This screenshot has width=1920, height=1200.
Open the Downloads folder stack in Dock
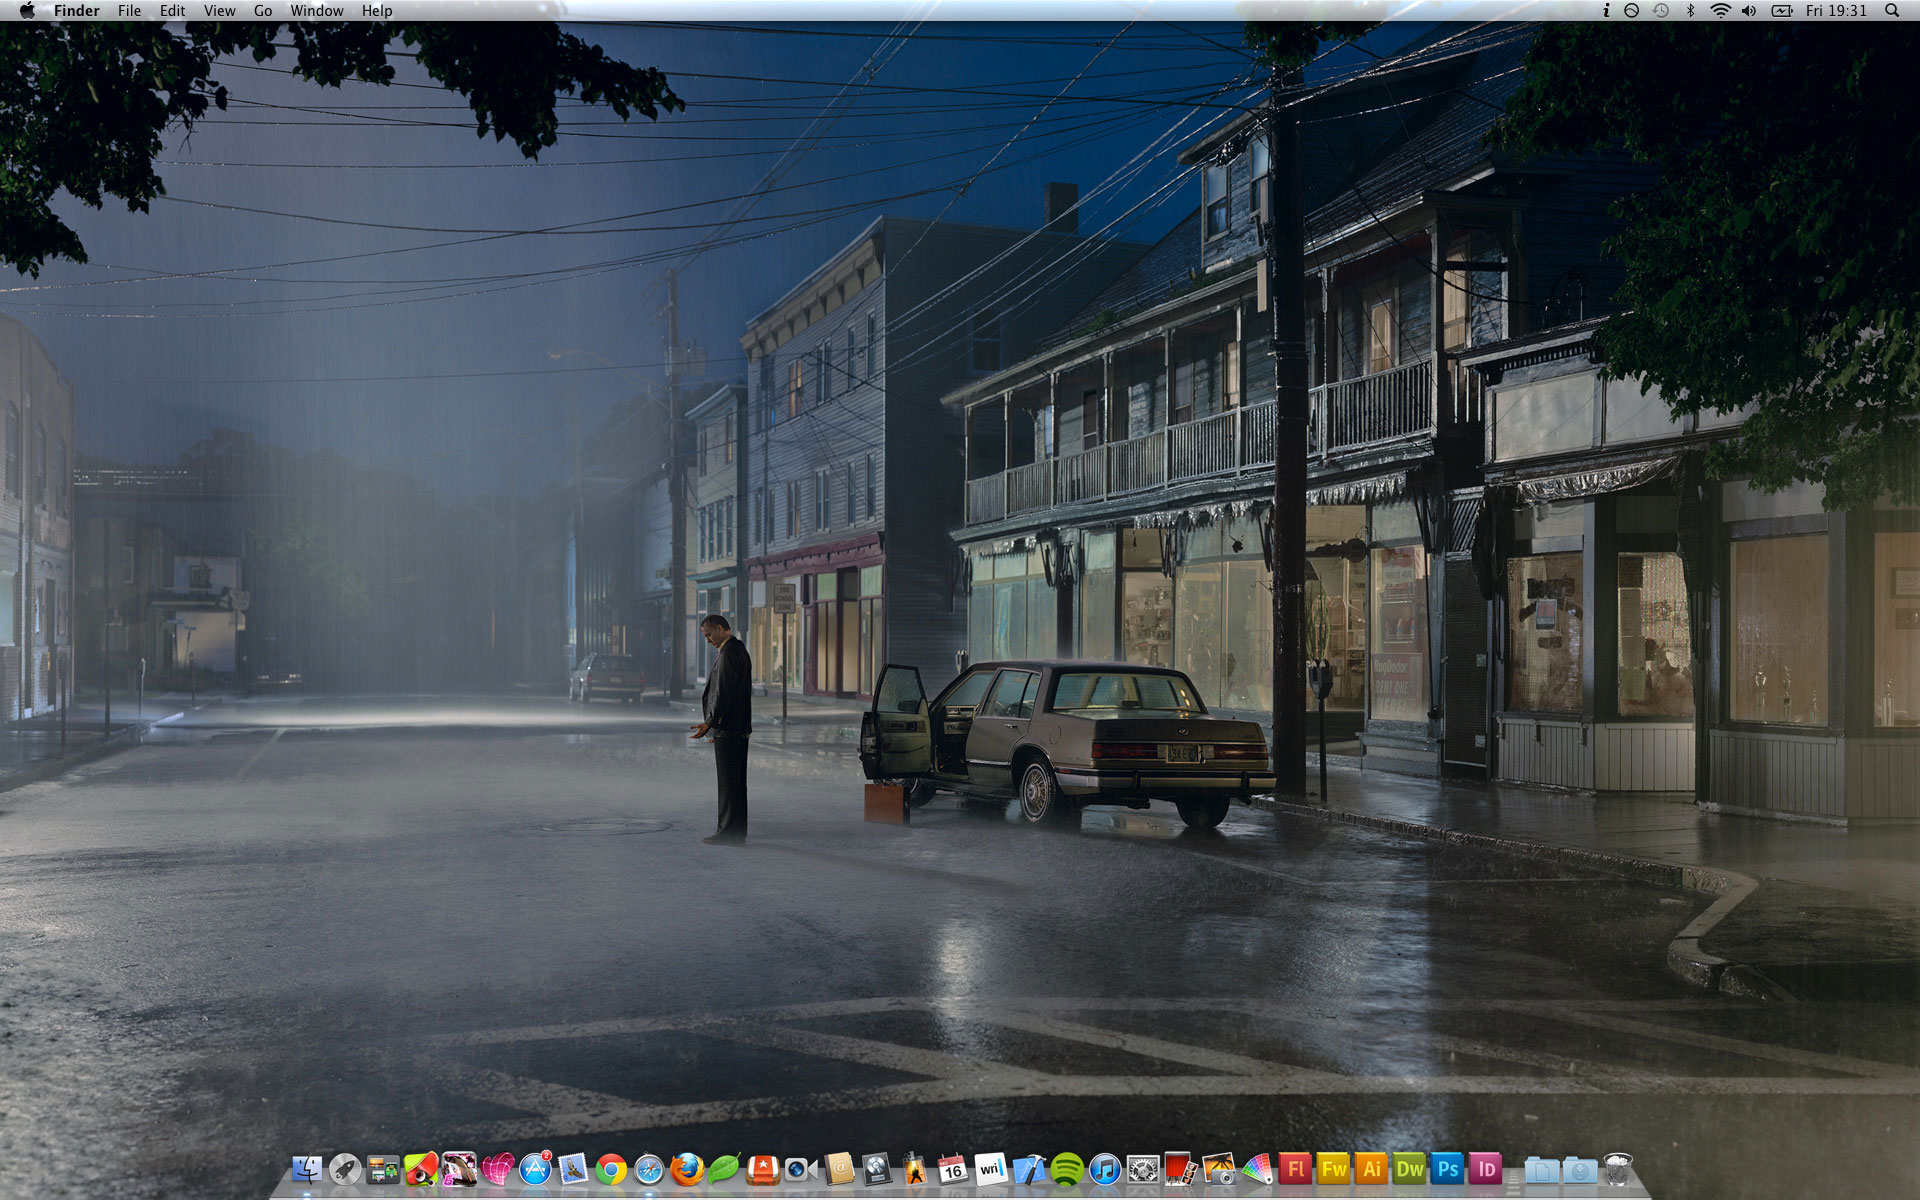coord(1579,1168)
